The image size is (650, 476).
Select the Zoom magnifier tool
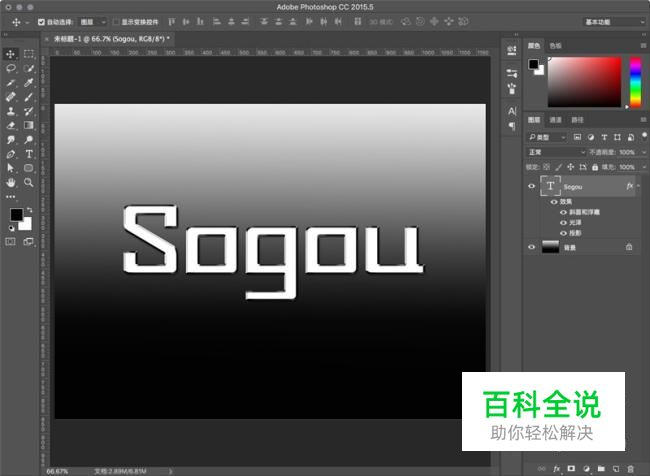pos(29,182)
